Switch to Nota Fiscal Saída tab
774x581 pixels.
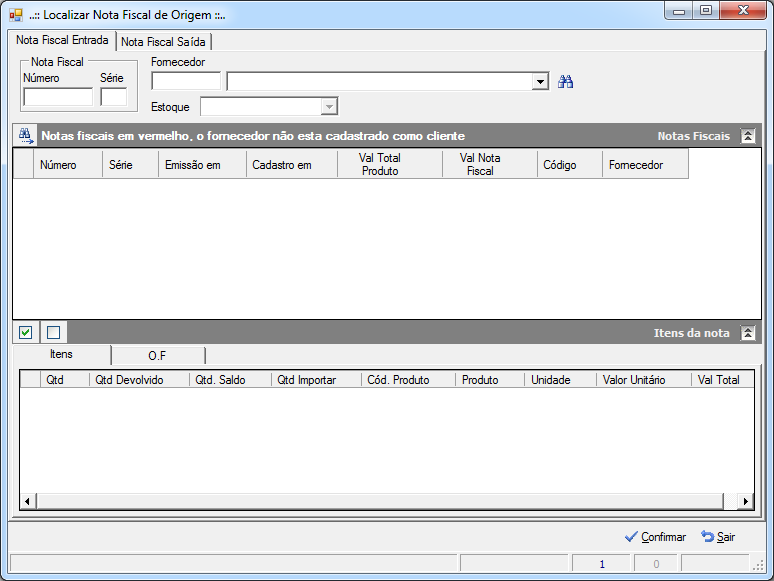(163, 42)
